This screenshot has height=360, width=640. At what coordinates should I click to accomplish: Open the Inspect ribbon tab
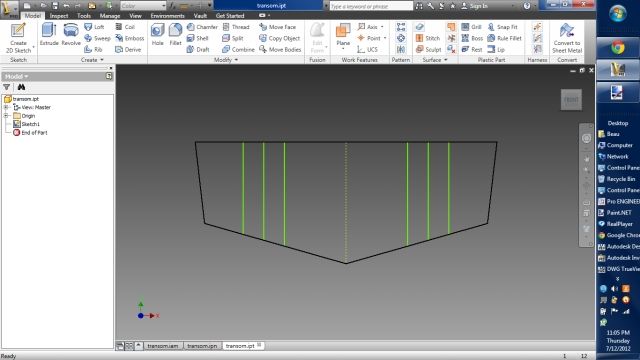click(59, 16)
